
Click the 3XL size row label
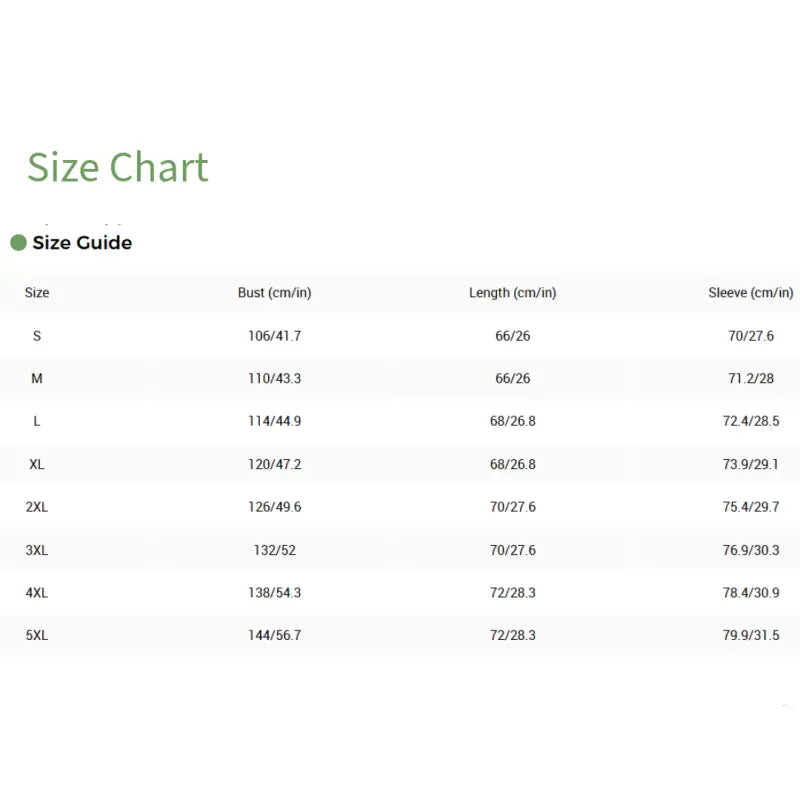37,550
